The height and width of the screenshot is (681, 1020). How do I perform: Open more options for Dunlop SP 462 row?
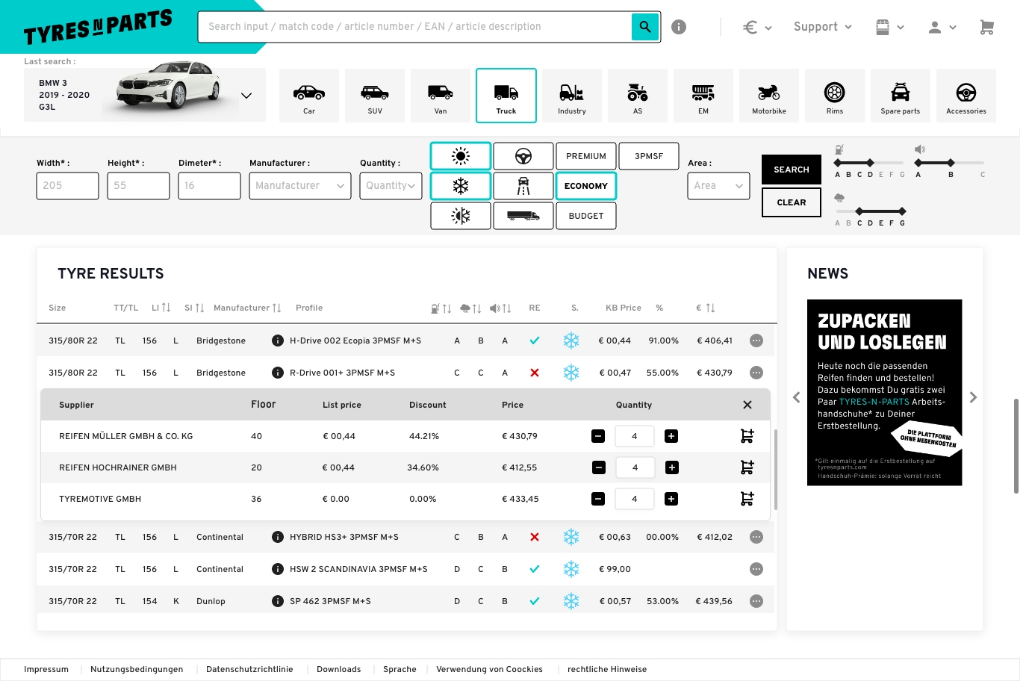756,601
